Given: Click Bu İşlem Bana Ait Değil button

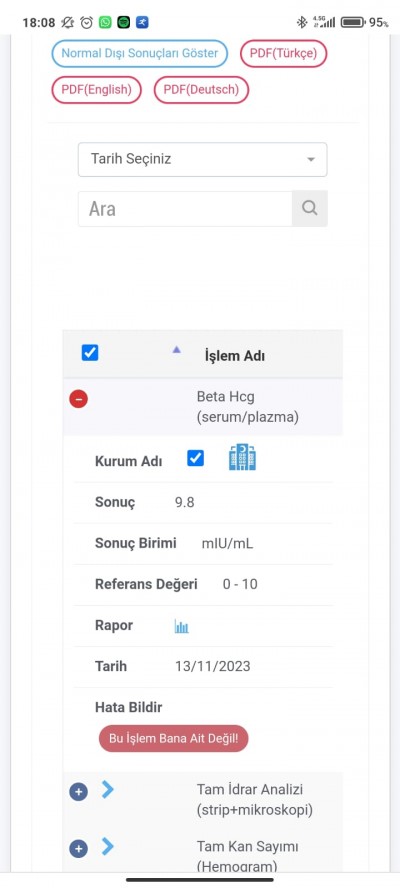Looking at the screenshot, I should coord(173,738).
